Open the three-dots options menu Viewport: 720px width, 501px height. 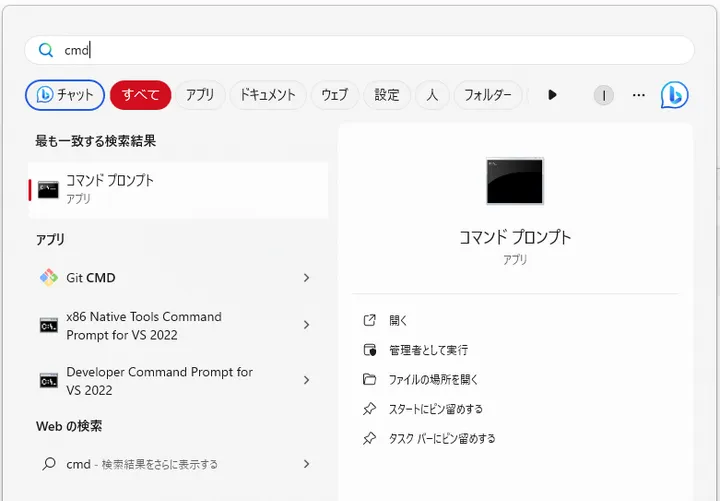point(639,95)
